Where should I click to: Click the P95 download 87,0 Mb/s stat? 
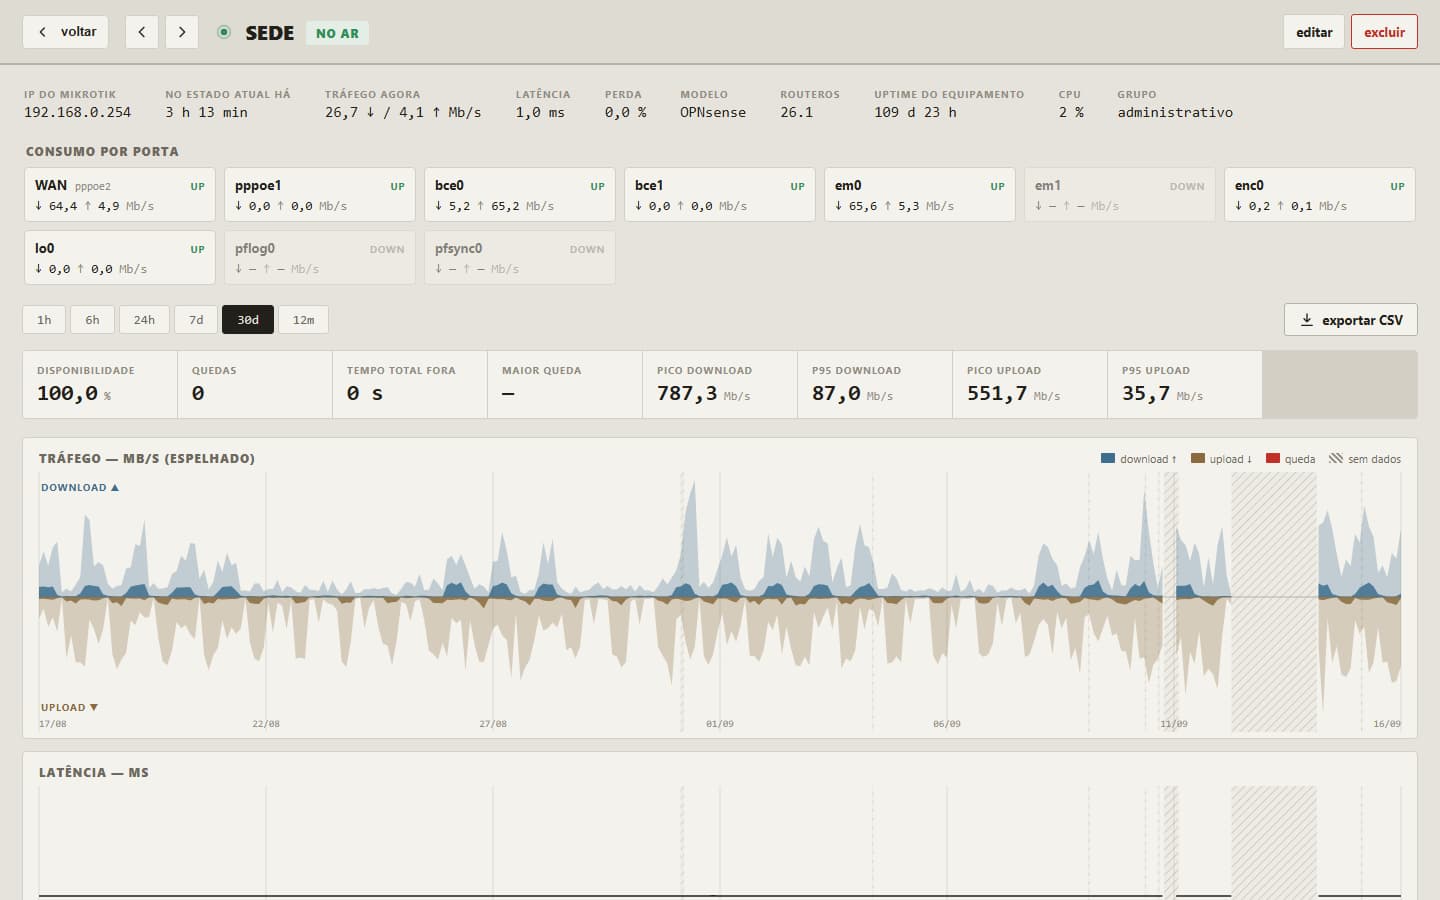(875, 384)
